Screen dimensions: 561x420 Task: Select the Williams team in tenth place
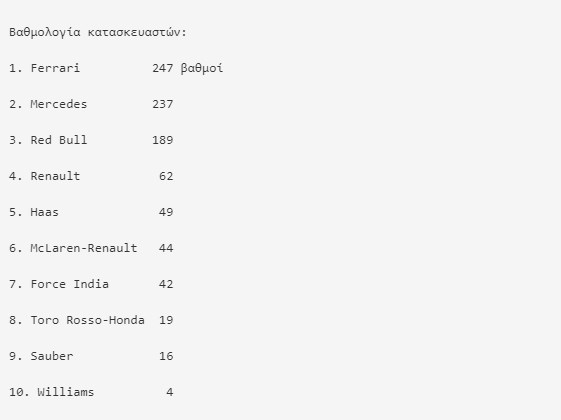click(66, 392)
